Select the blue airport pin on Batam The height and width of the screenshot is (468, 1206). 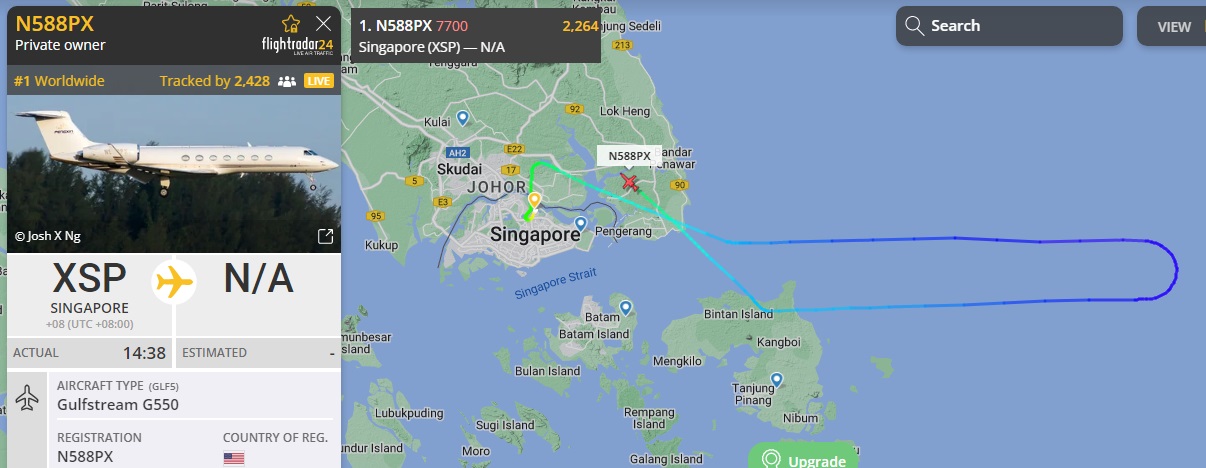pyautogui.click(x=625, y=308)
